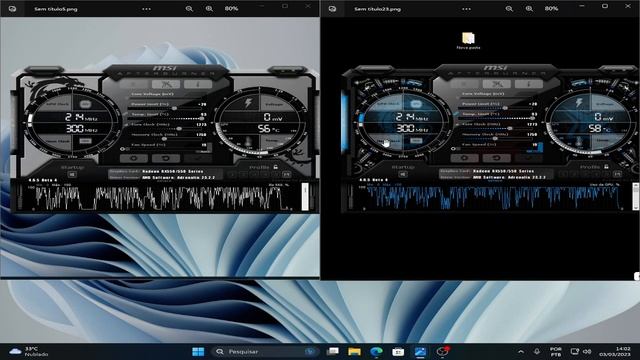Open Task View from the taskbar

pos(333,351)
